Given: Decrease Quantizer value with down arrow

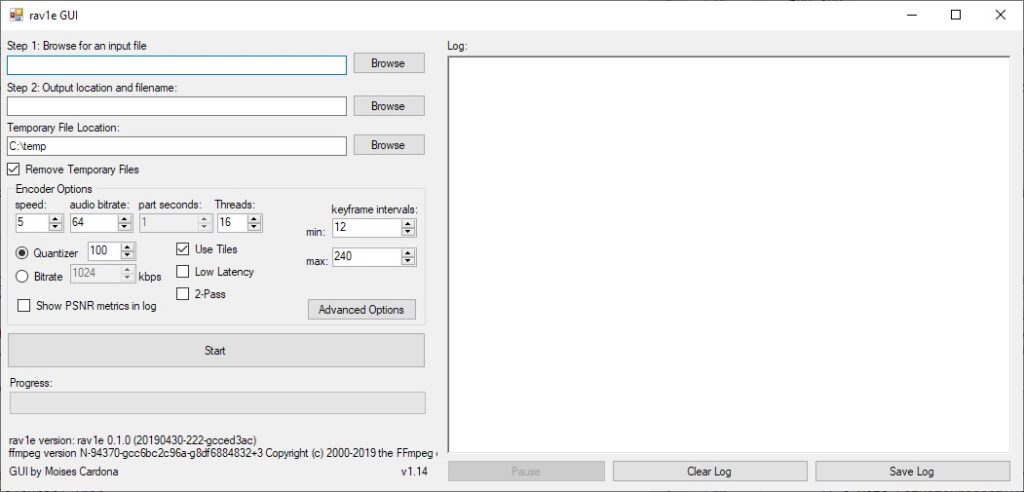Looking at the screenshot, I should (x=128, y=255).
